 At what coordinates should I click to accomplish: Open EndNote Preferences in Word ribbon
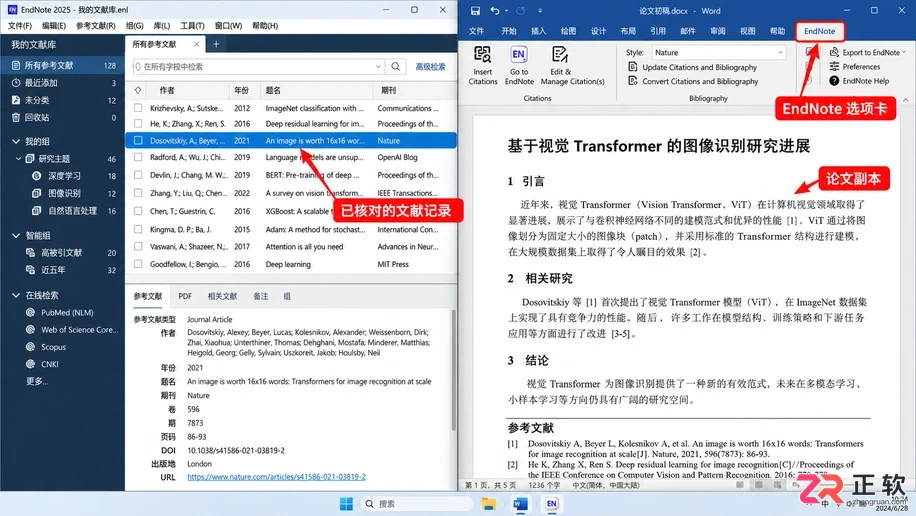(855, 67)
